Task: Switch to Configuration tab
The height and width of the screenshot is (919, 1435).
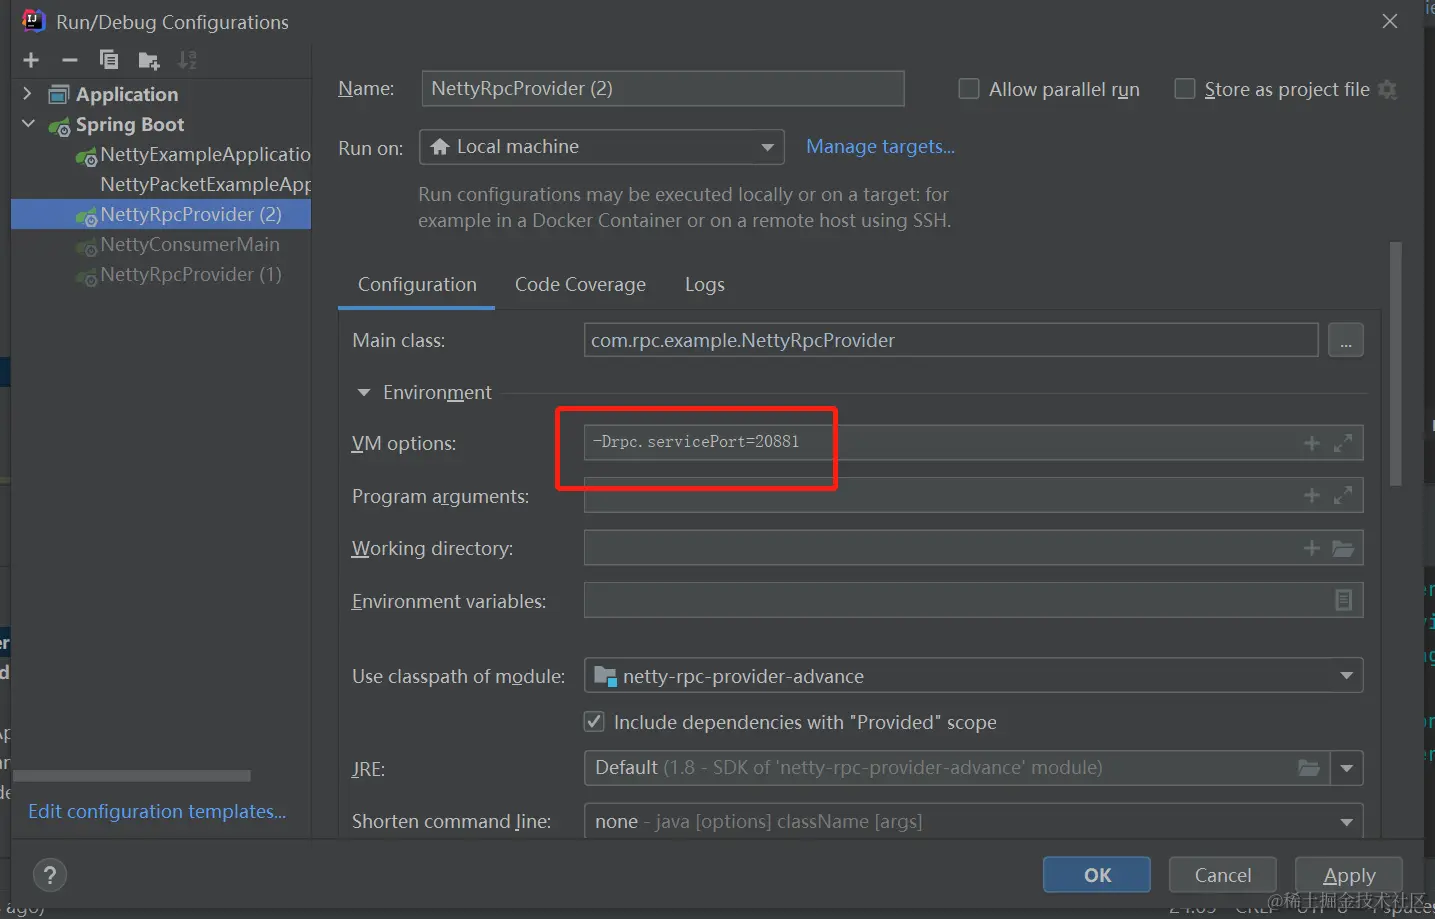Action: [x=417, y=284]
